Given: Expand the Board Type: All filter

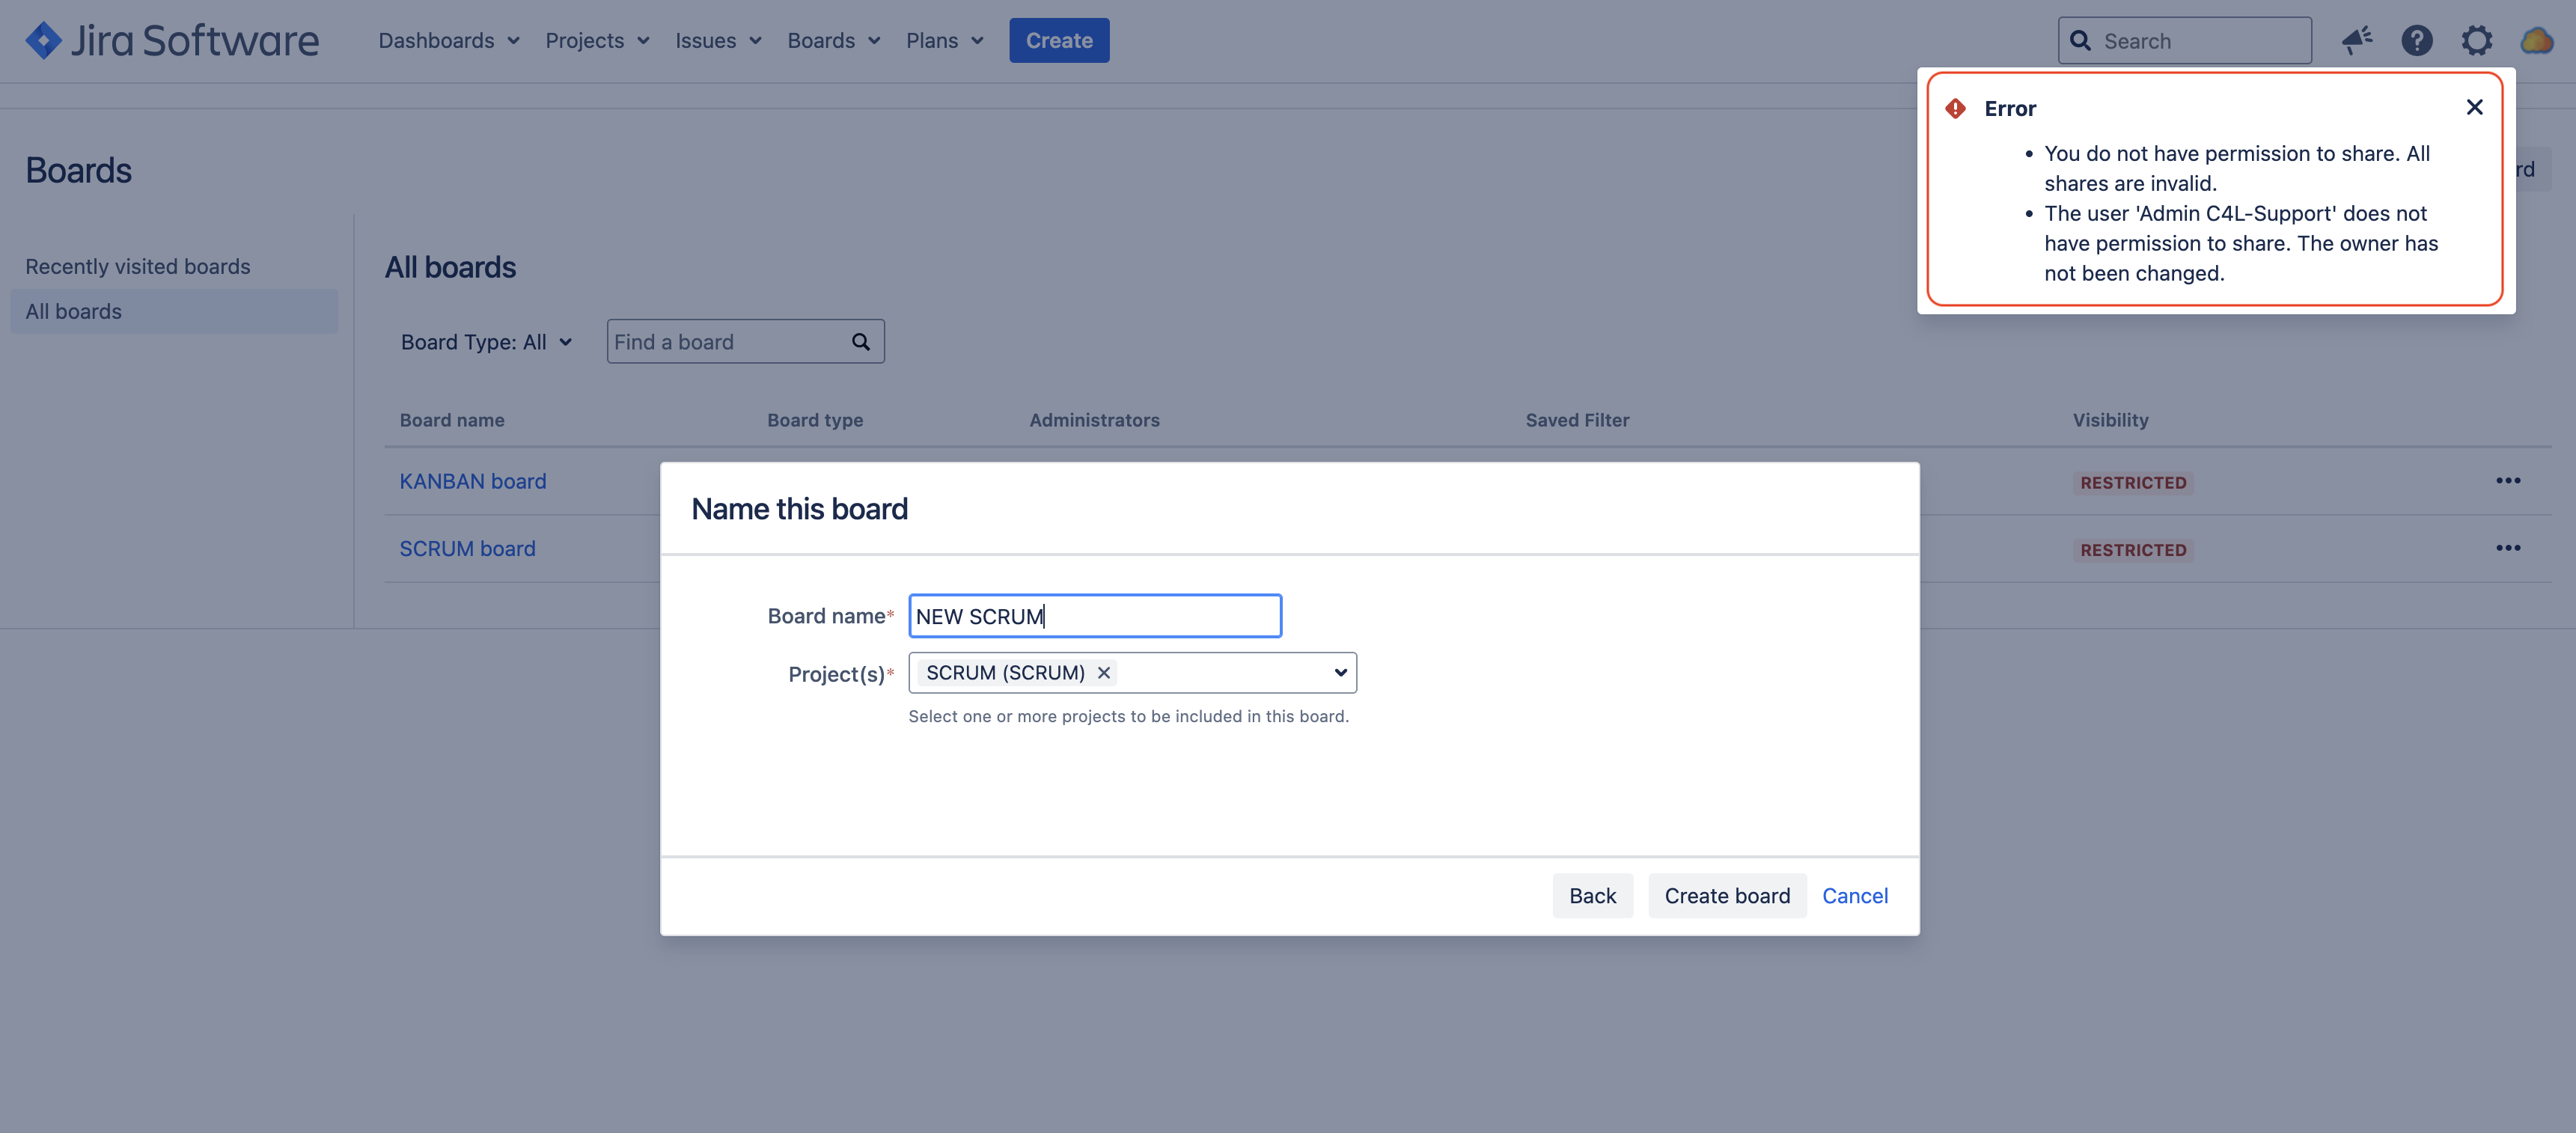Looking at the screenshot, I should point(487,342).
